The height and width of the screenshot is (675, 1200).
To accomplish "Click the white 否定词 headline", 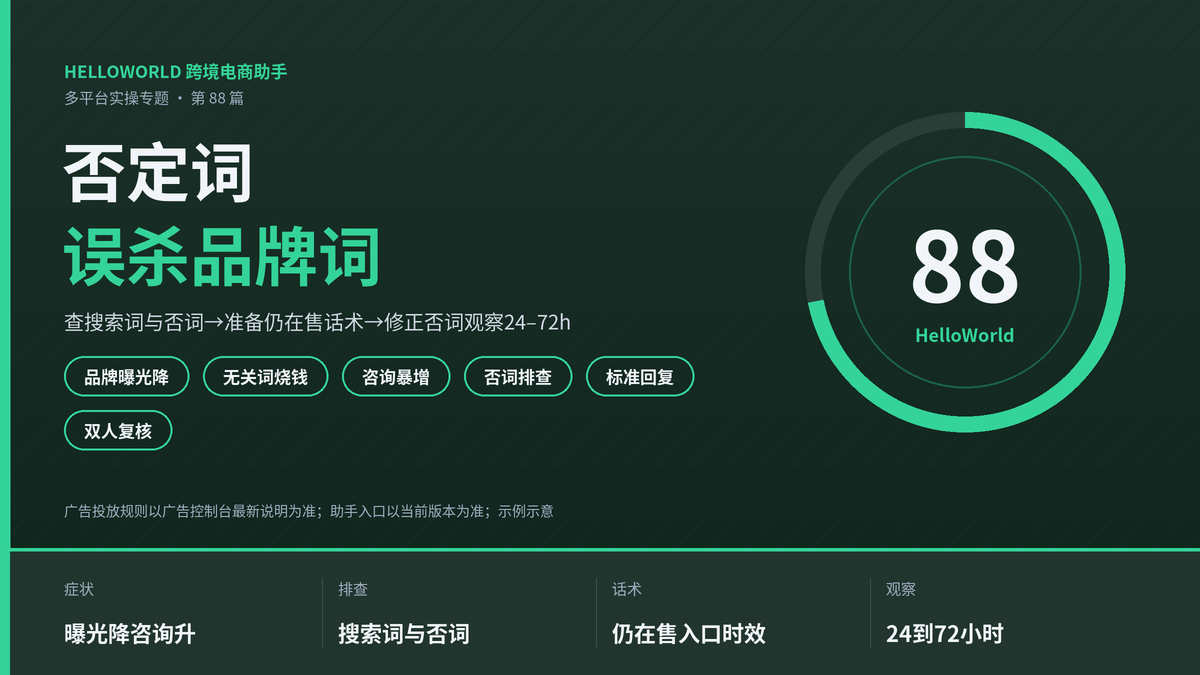I will click(x=158, y=173).
